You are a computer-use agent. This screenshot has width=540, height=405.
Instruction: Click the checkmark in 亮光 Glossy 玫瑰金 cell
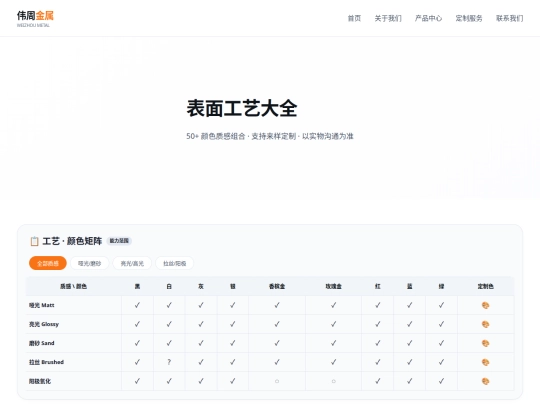click(333, 324)
